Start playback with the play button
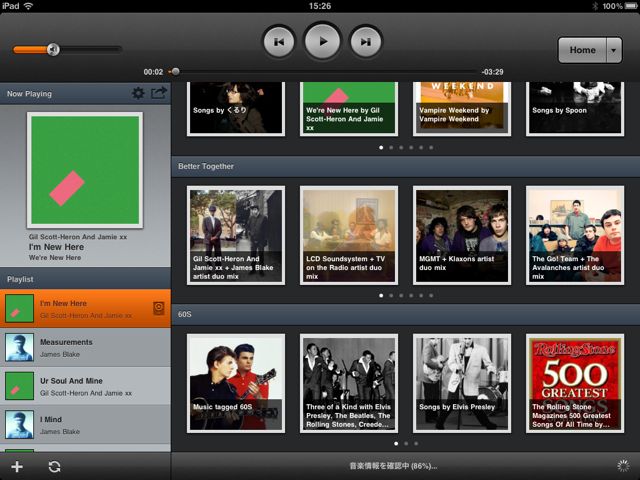The width and height of the screenshot is (640, 480). [322, 41]
